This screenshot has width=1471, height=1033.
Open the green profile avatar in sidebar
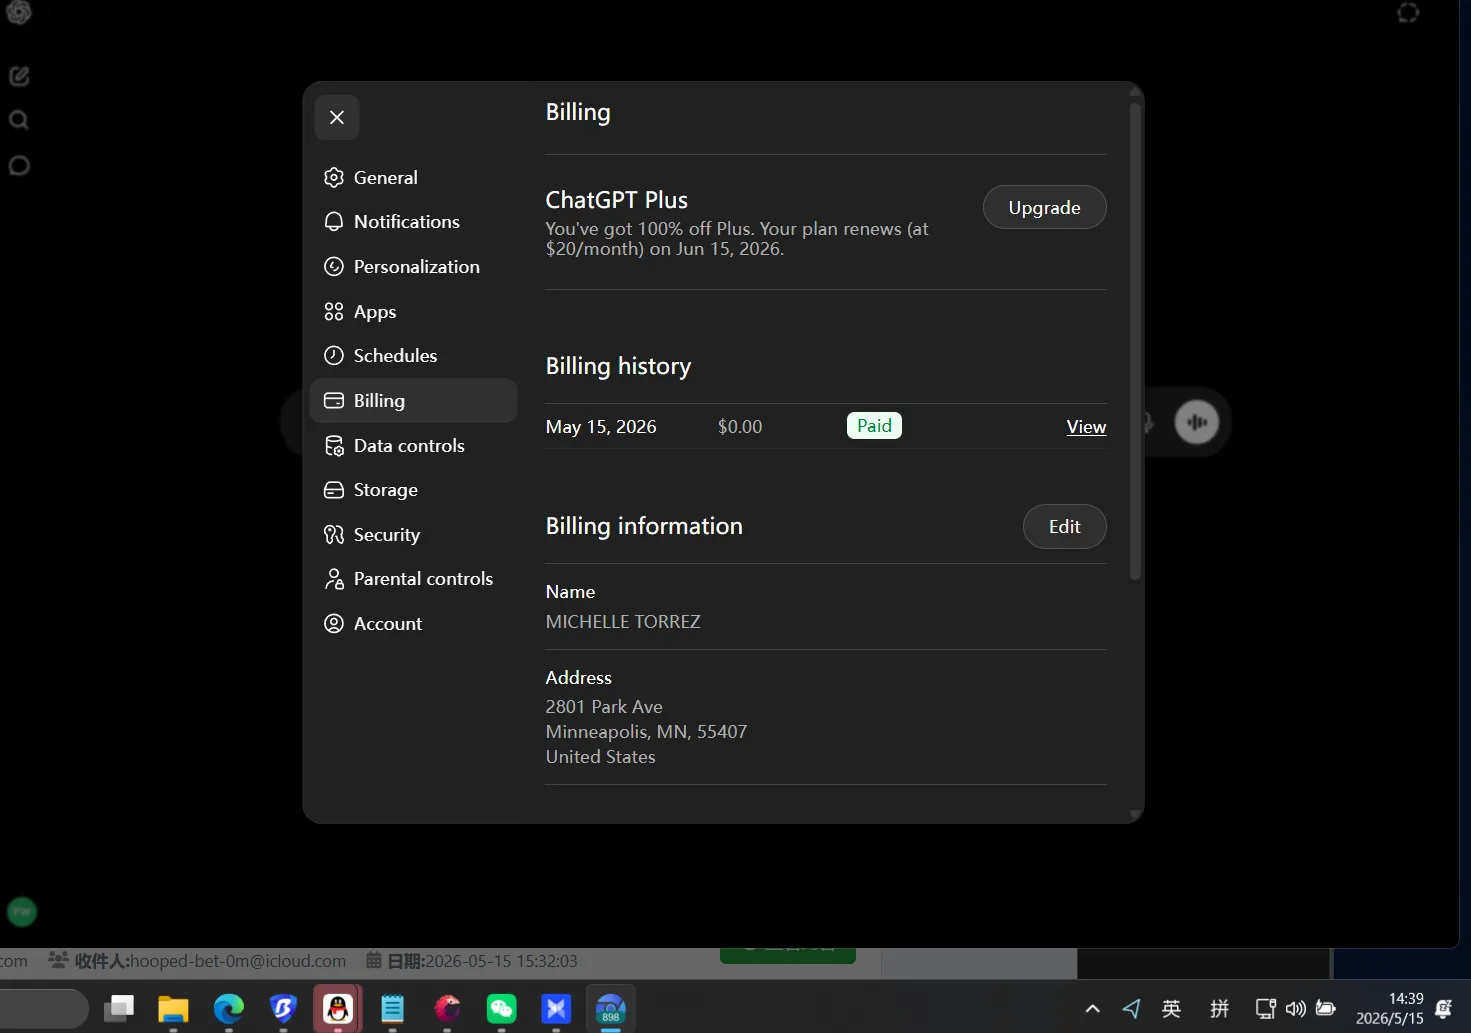[22, 912]
